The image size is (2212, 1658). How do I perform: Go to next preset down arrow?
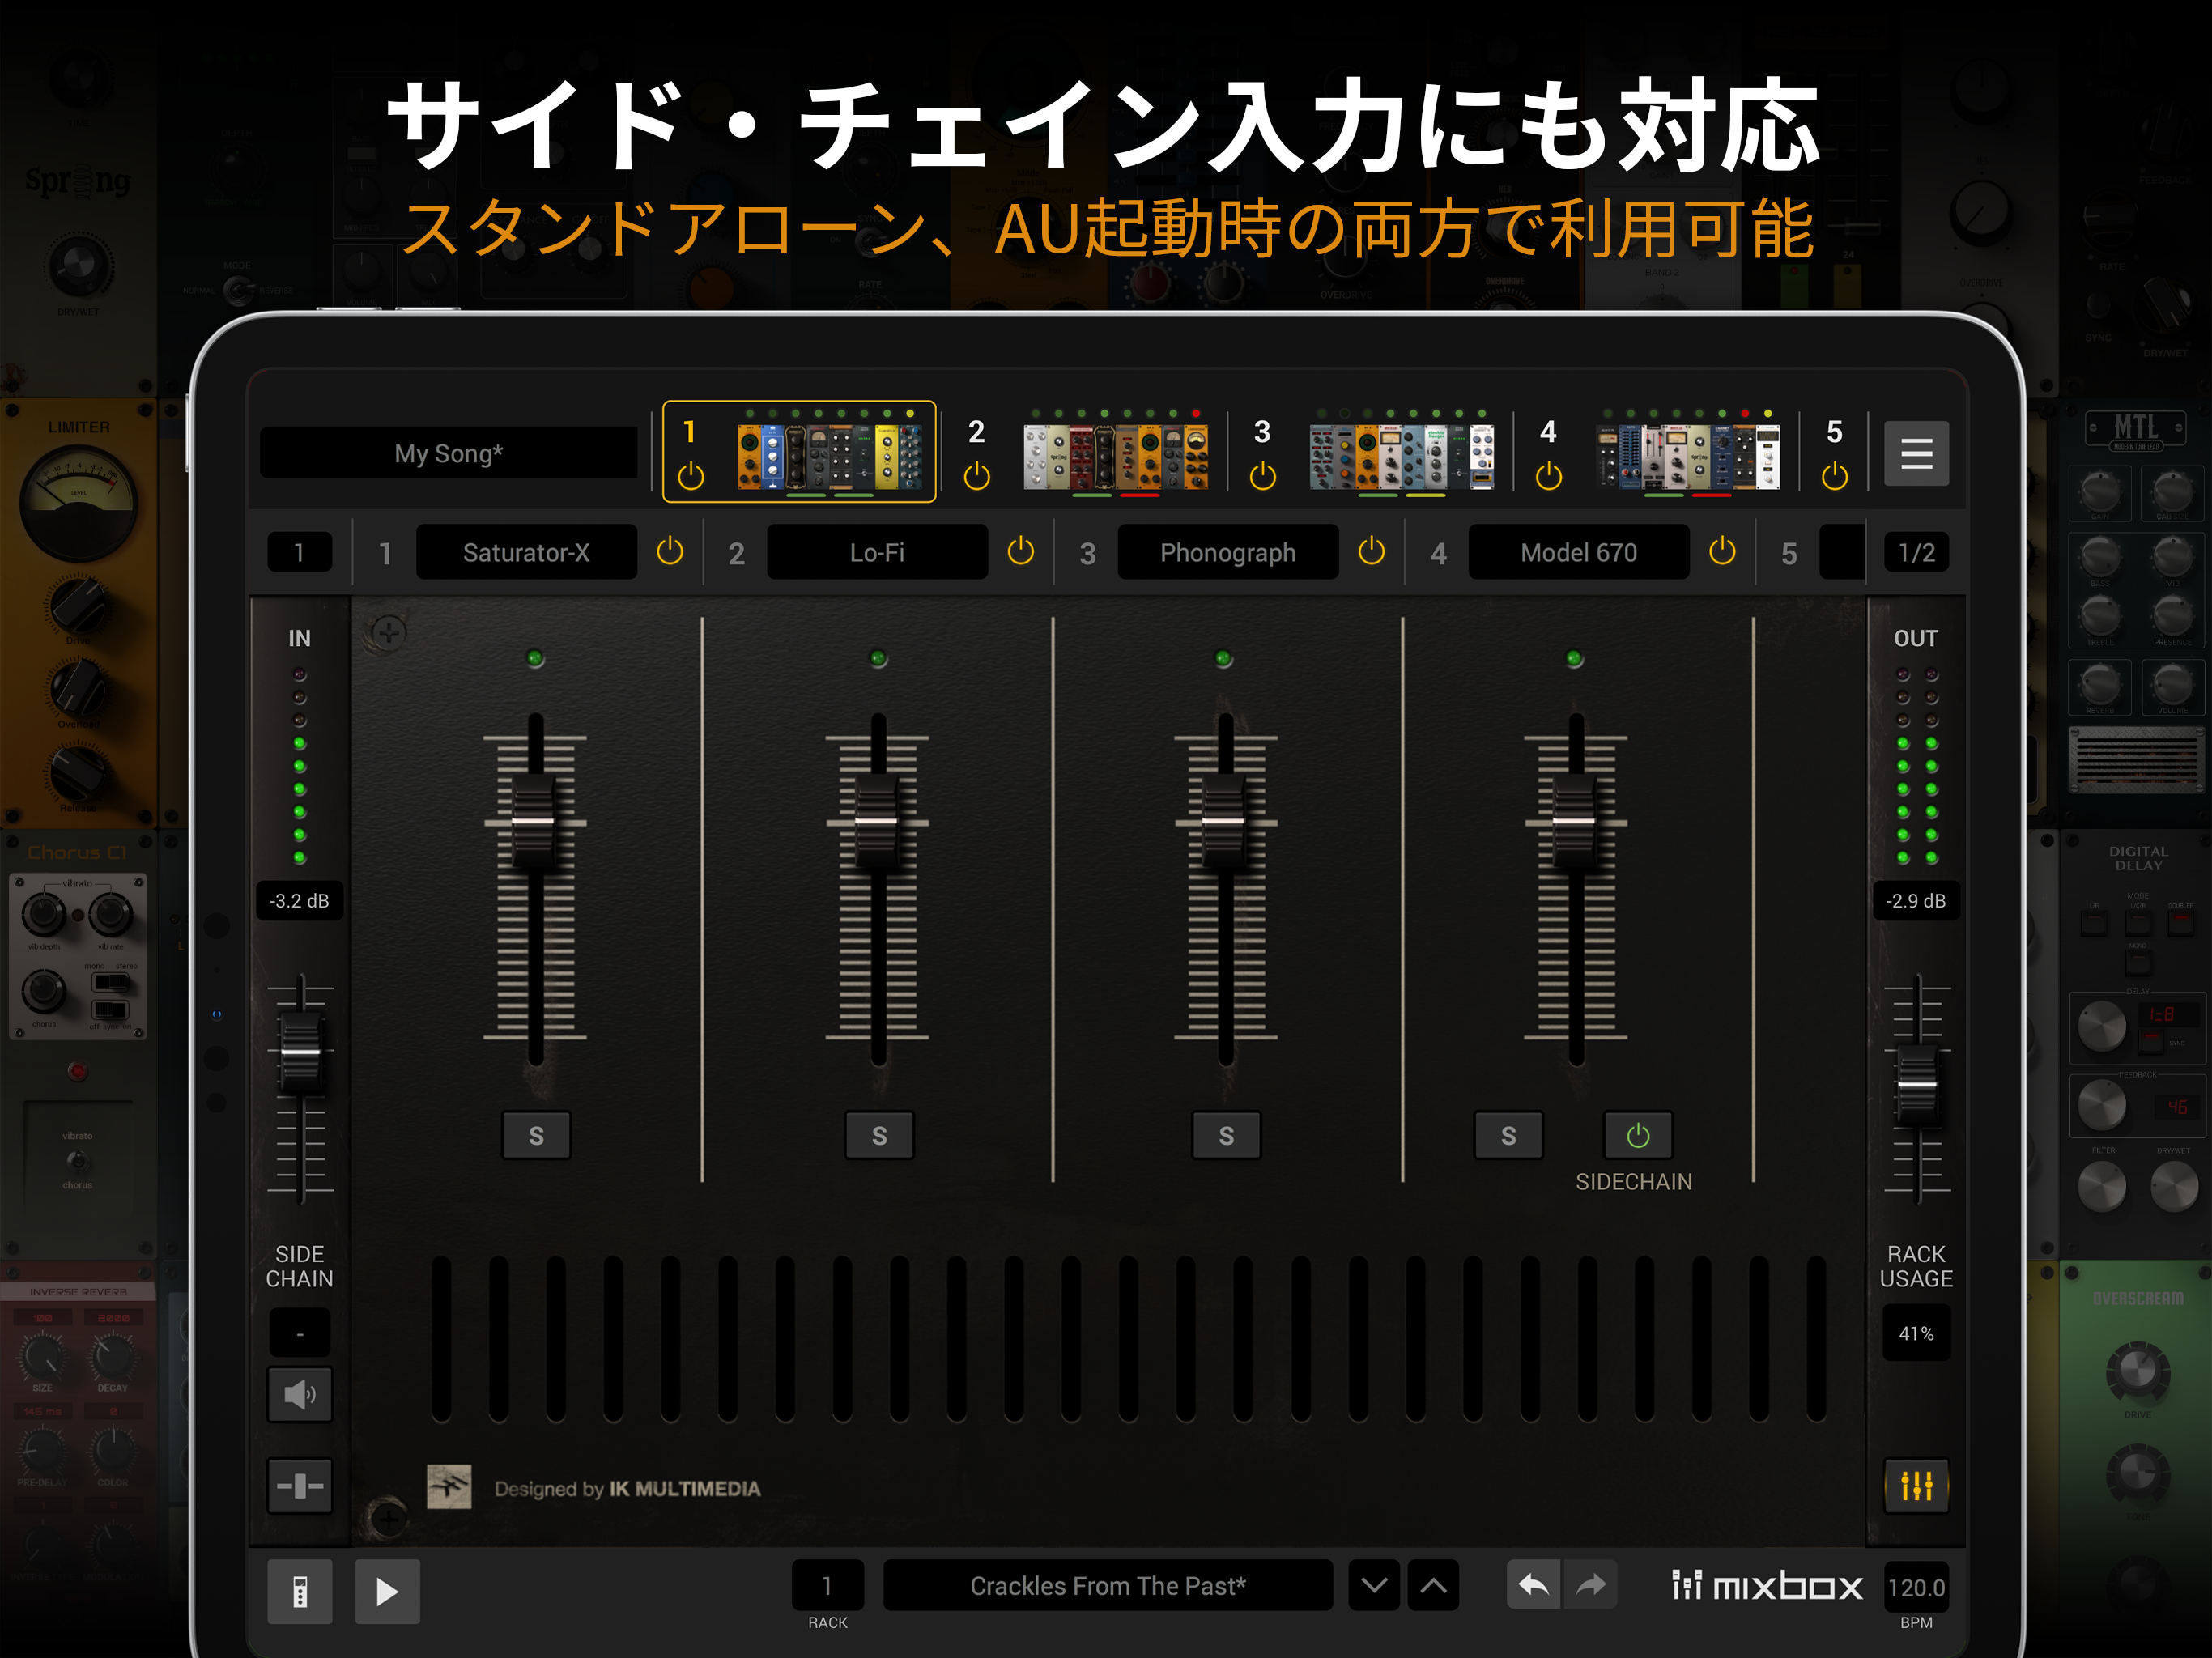(1374, 1585)
